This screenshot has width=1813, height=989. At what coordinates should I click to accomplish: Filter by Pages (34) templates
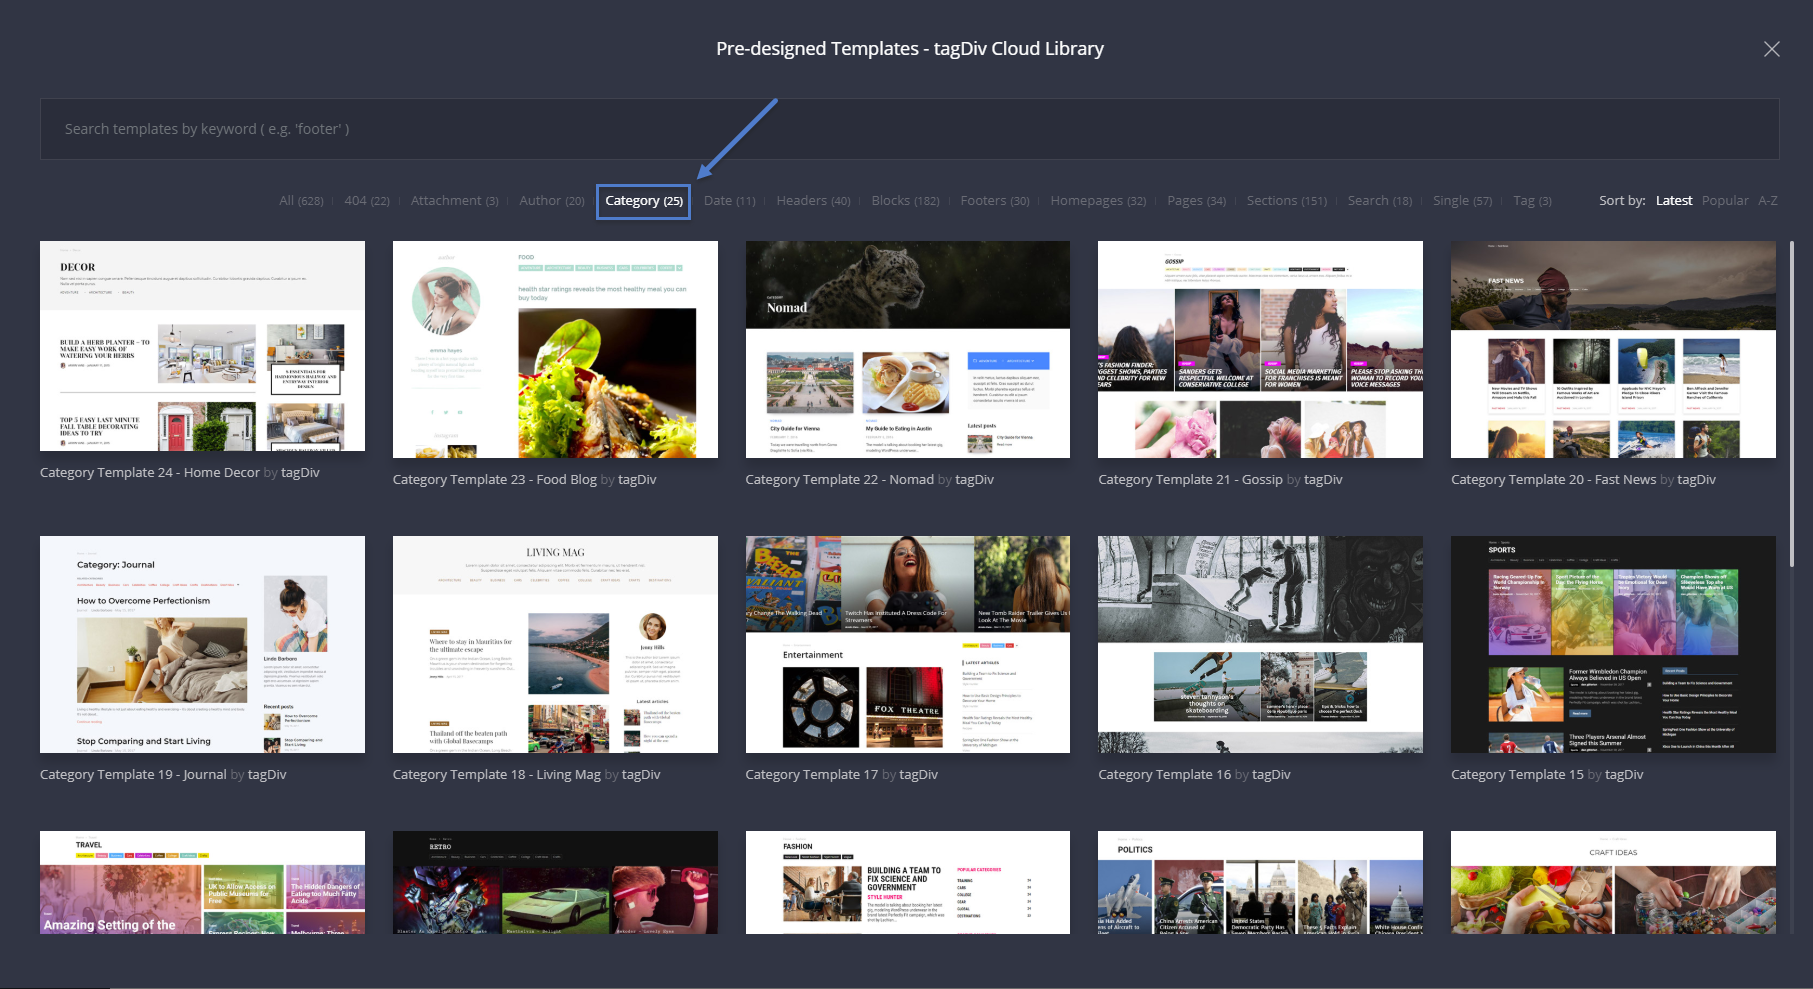(1197, 201)
